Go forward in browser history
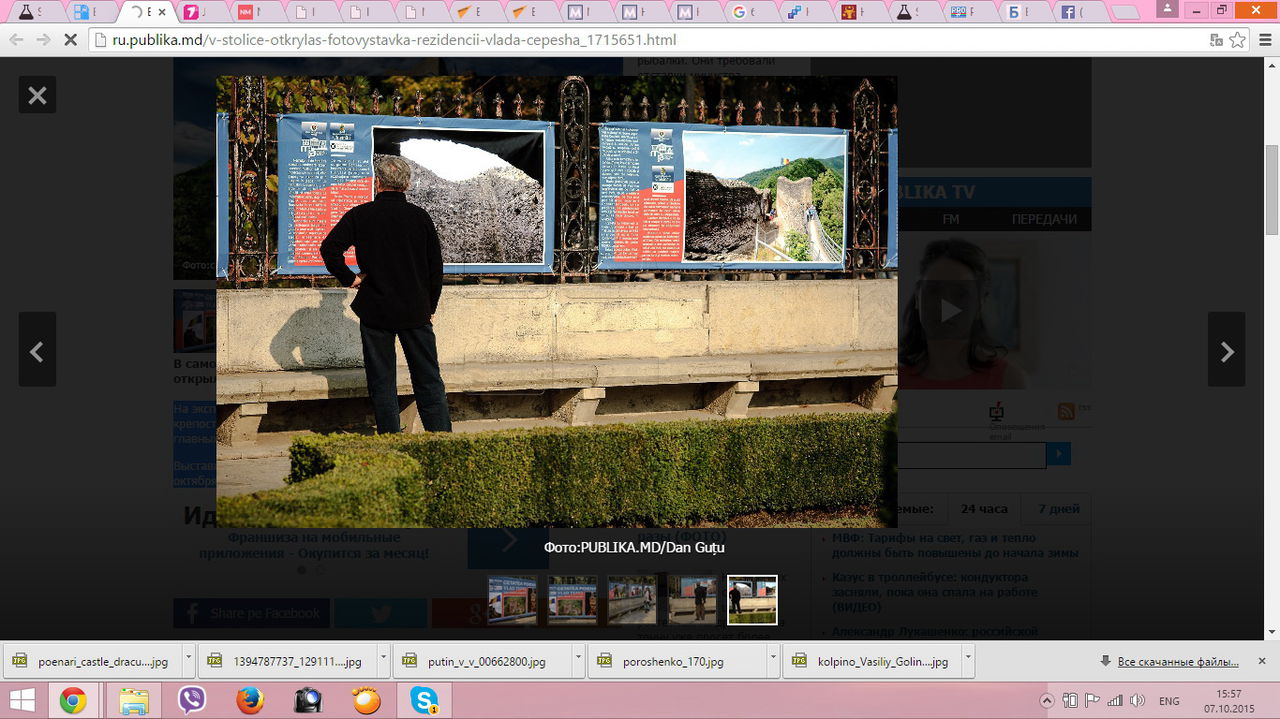 click(43, 40)
